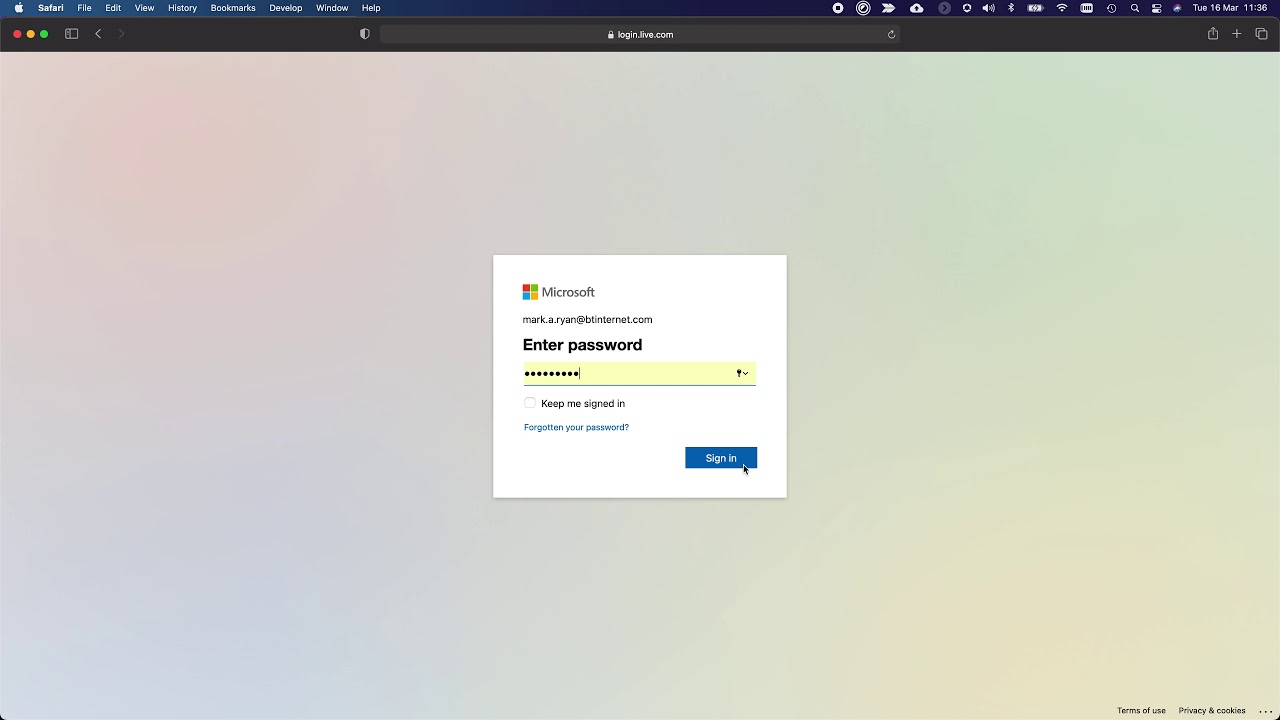
Task: Open the Window menu
Action: pyautogui.click(x=332, y=8)
